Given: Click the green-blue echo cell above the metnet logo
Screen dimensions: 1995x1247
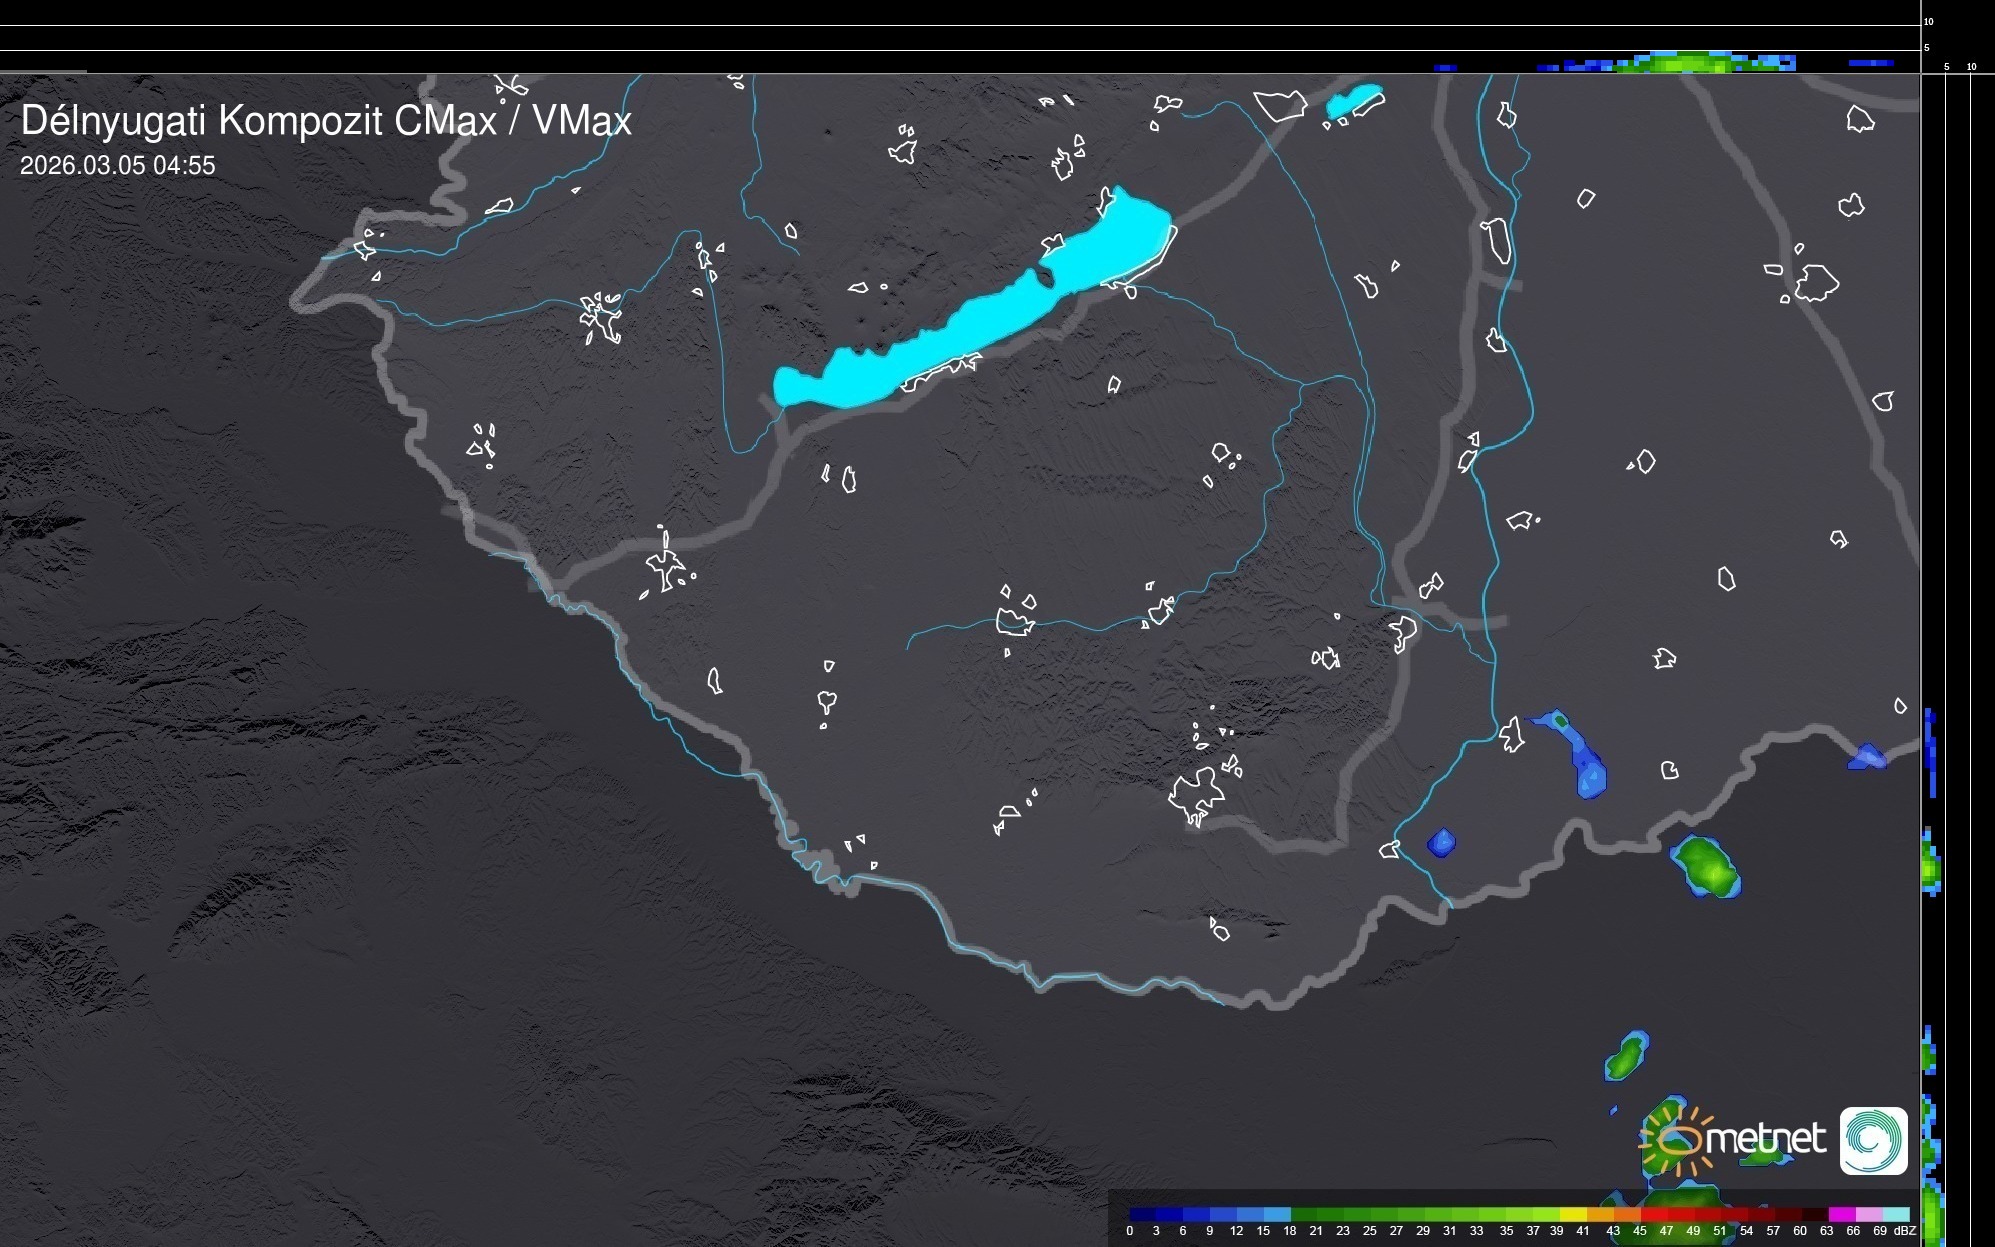Looking at the screenshot, I should point(1626,1057).
